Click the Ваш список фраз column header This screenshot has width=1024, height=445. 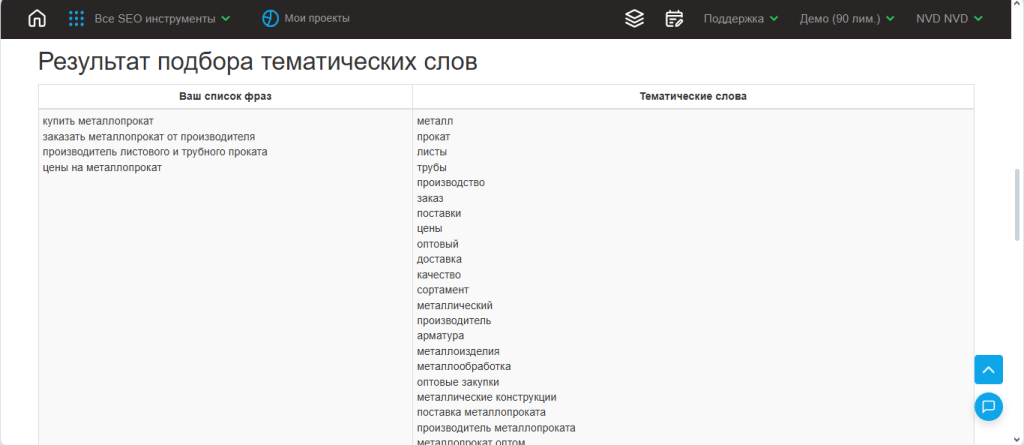(x=225, y=96)
